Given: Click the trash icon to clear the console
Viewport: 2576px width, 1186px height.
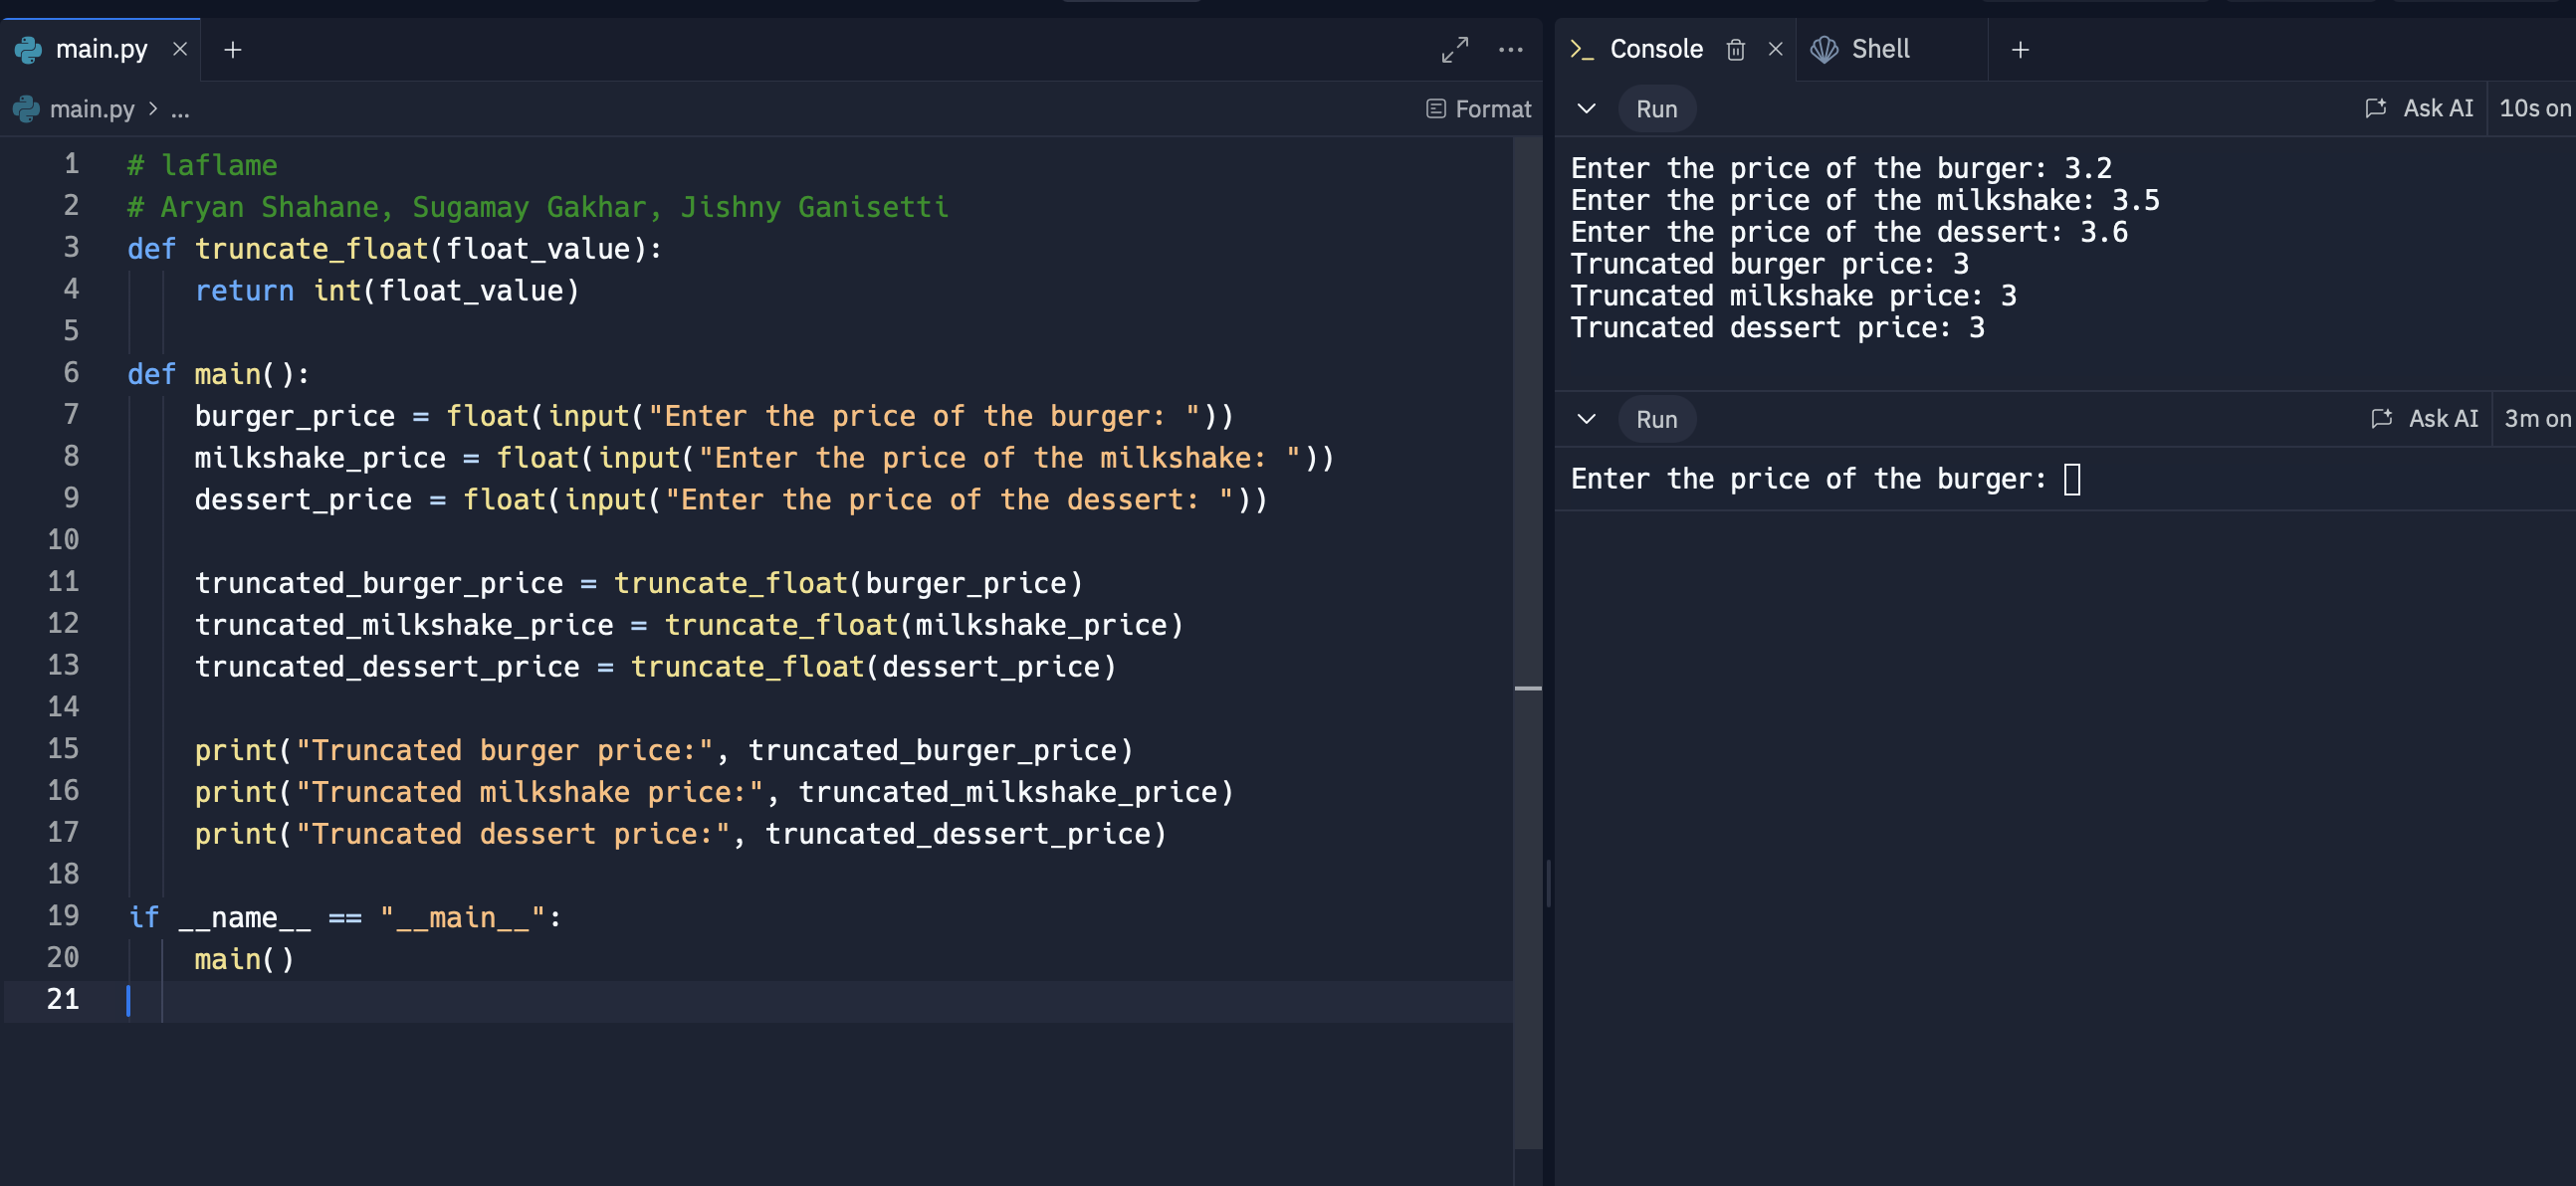Looking at the screenshot, I should pyautogui.click(x=1735, y=49).
